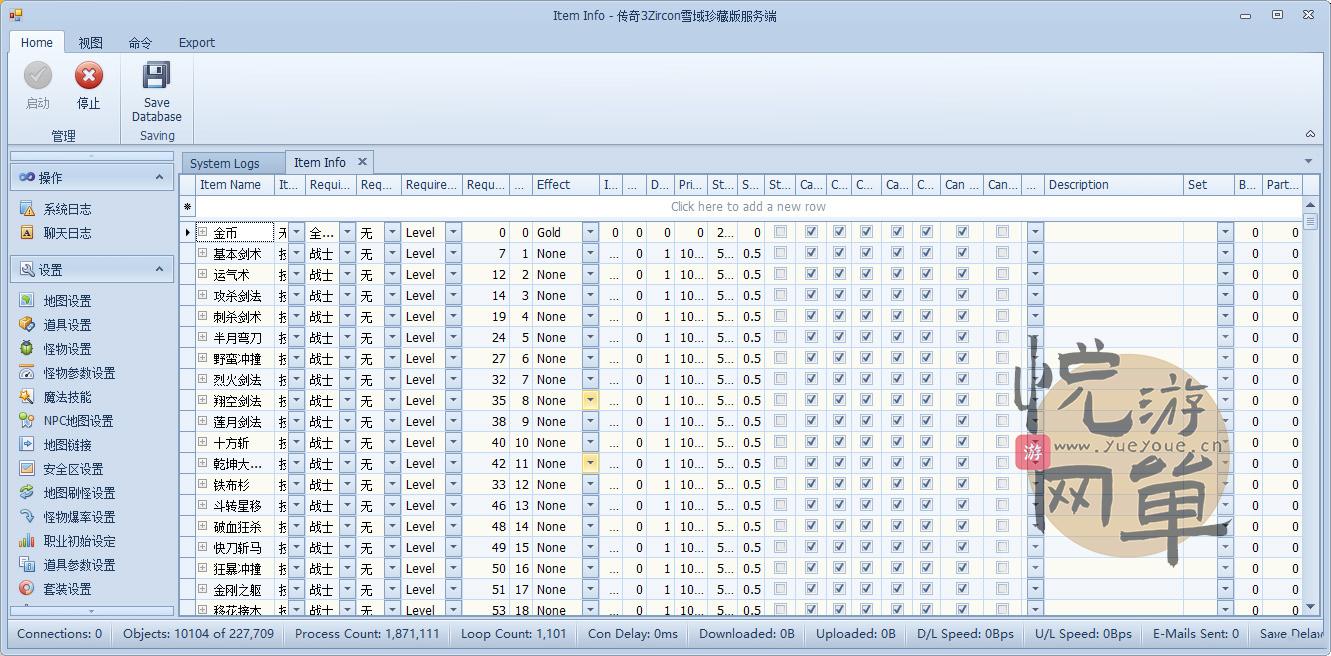
Task: Open Effect dropdown for 金币 row
Action: 590,232
